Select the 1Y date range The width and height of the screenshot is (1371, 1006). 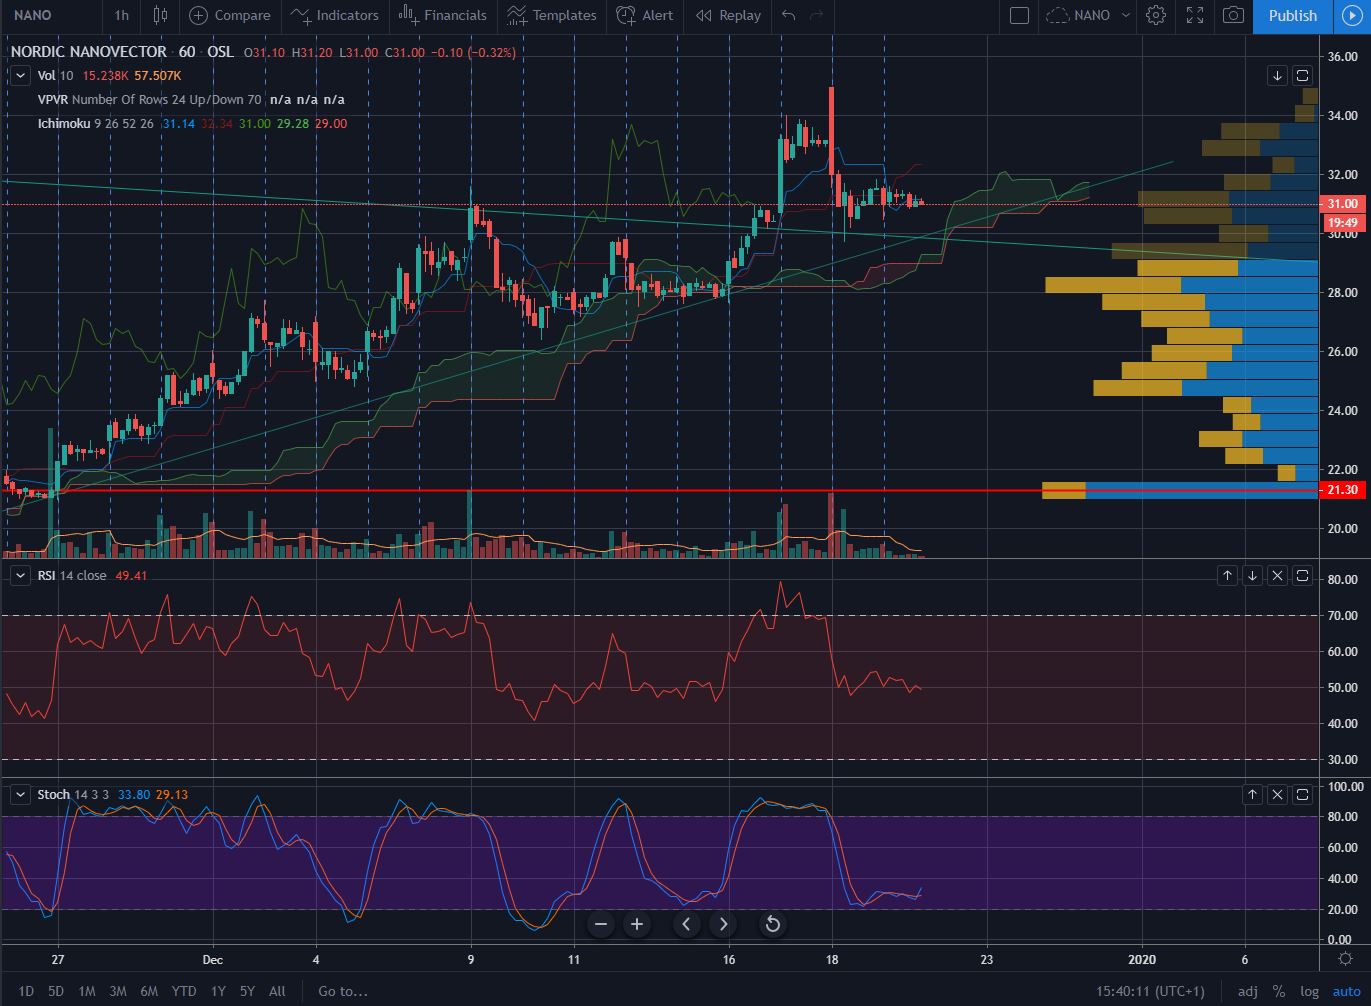[218, 991]
